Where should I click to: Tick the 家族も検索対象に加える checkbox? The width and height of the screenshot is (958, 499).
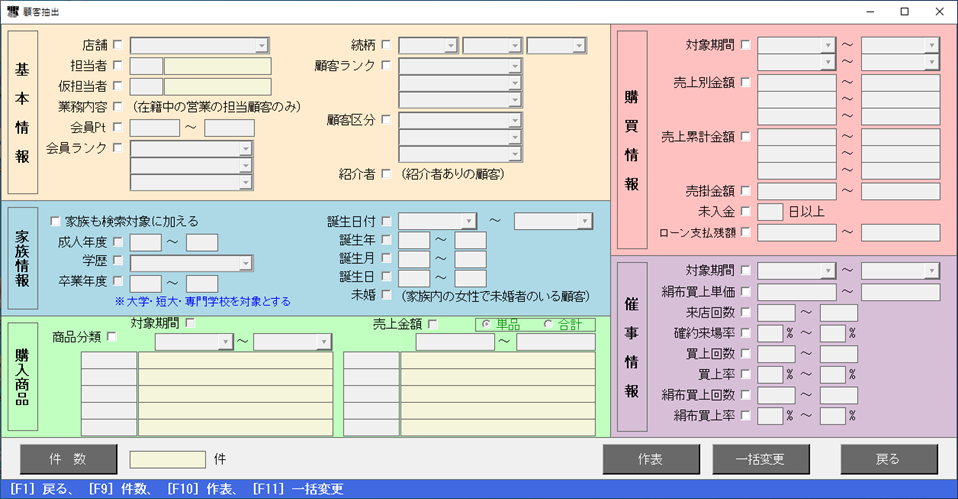[55, 221]
